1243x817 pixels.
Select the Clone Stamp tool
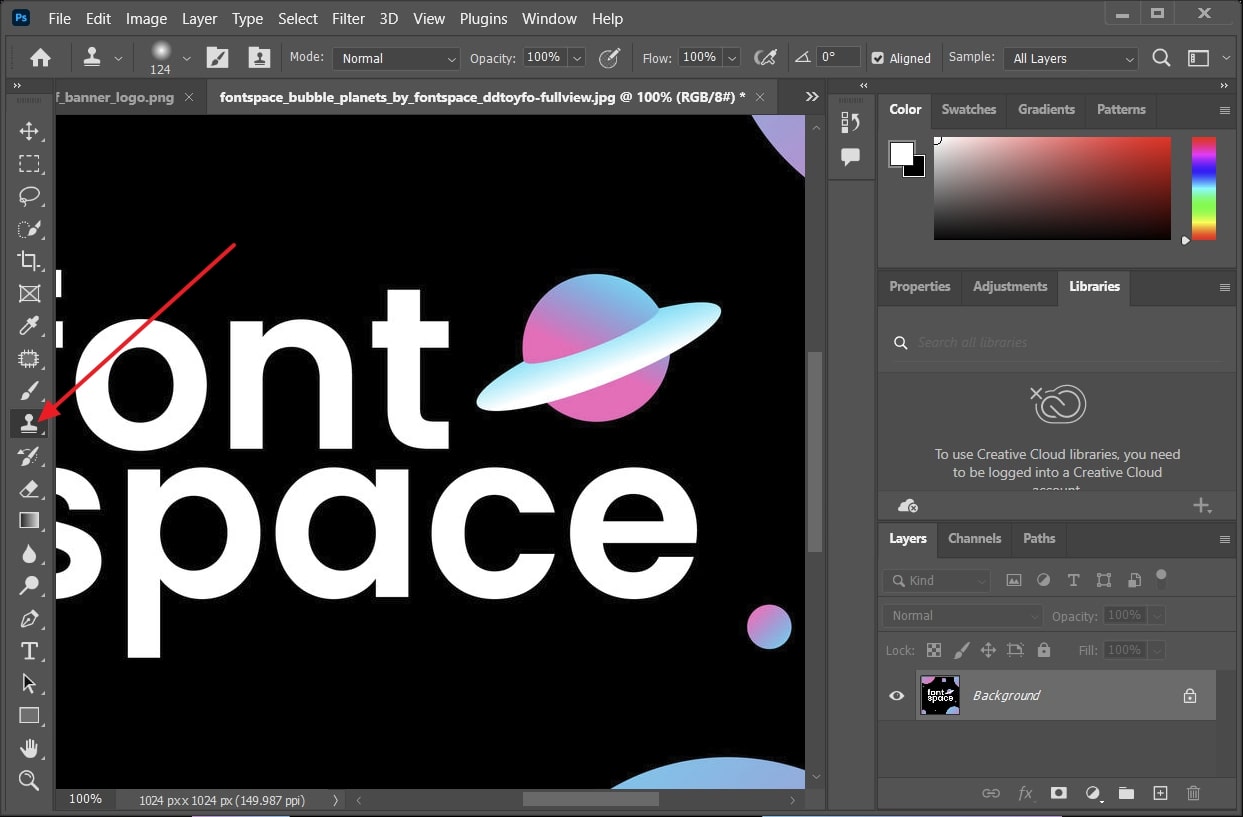(x=29, y=423)
